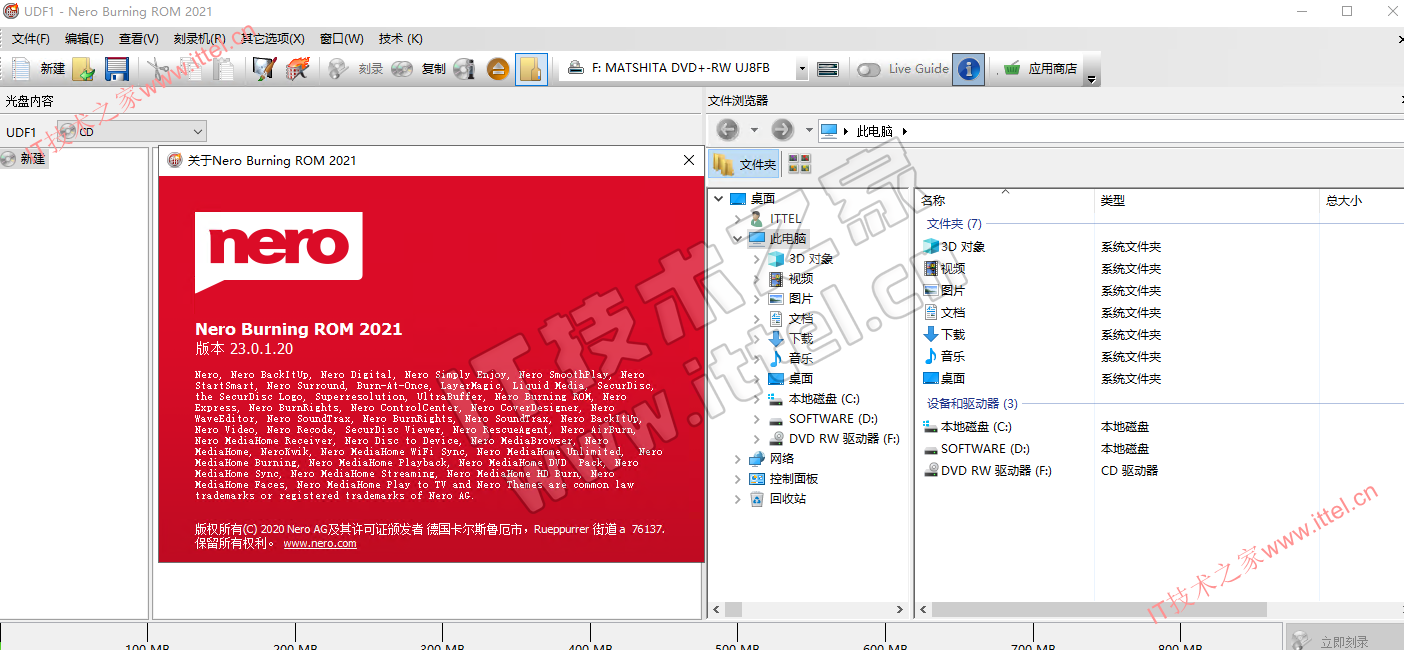
Task: Select the 音乐 folder in file list
Action: coord(953,357)
